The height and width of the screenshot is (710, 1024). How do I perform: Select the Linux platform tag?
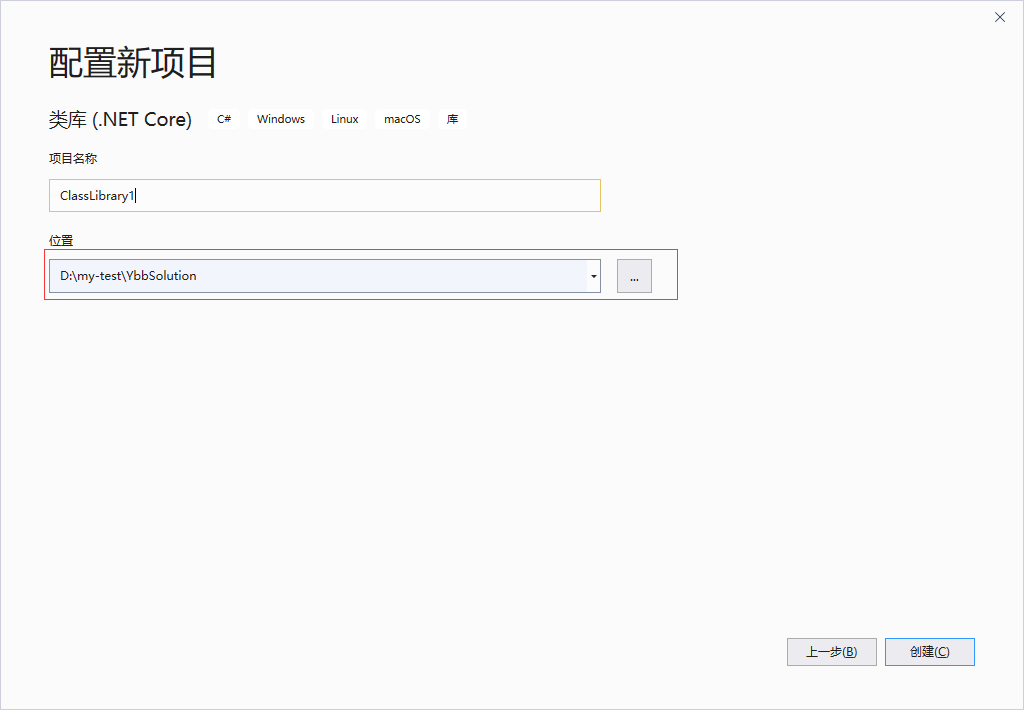coord(344,118)
